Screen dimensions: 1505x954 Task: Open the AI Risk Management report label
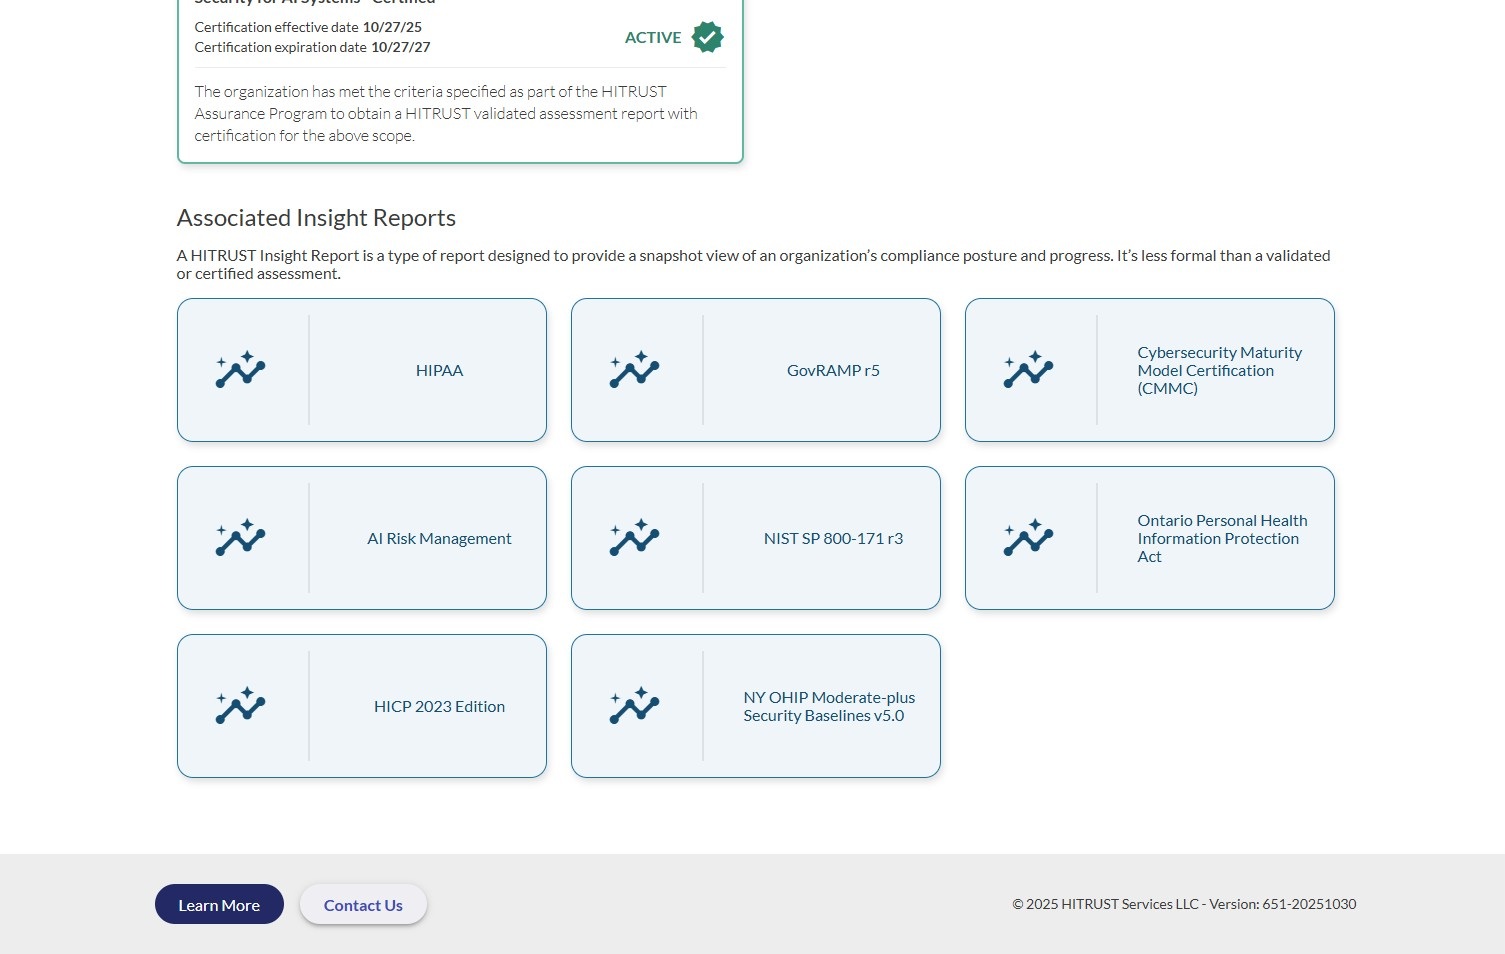tap(439, 539)
